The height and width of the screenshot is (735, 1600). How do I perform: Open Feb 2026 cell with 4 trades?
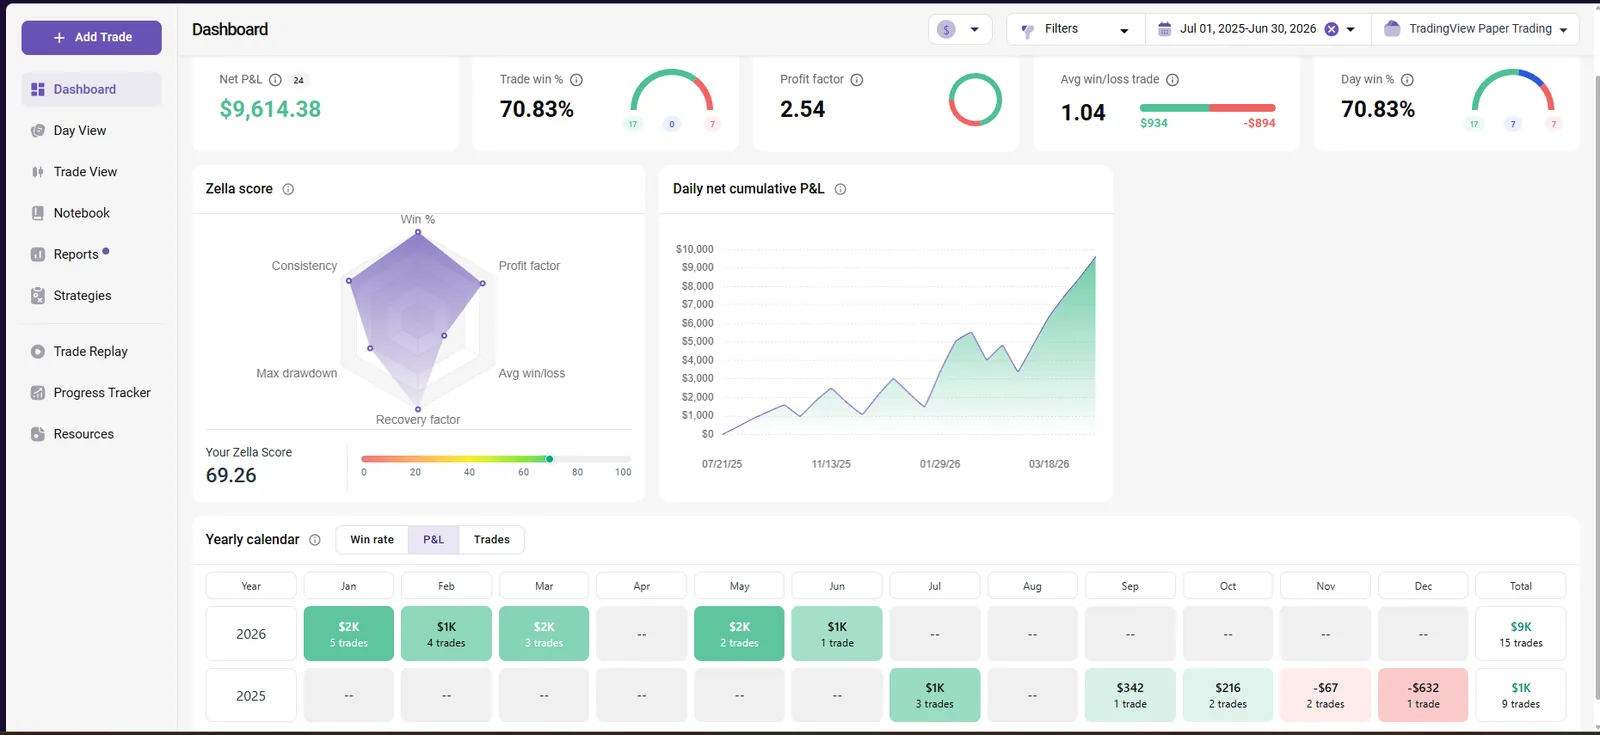(x=446, y=634)
